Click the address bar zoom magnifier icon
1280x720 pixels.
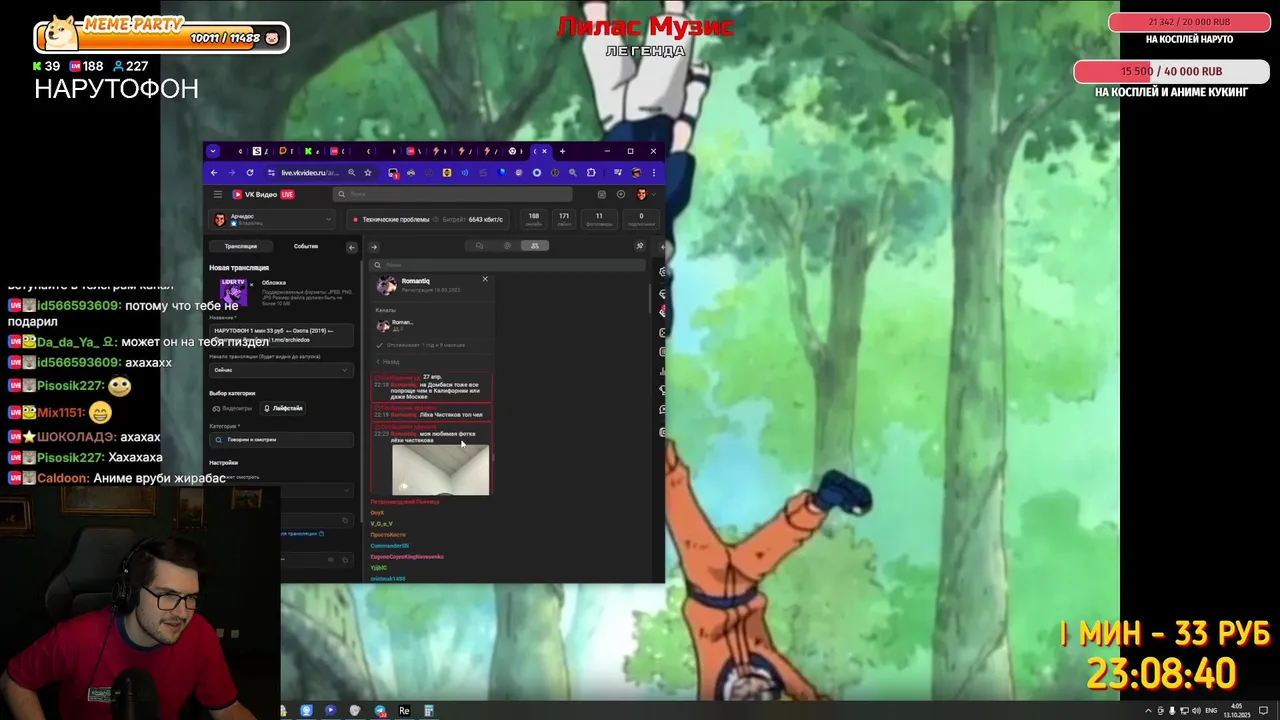pos(351,172)
